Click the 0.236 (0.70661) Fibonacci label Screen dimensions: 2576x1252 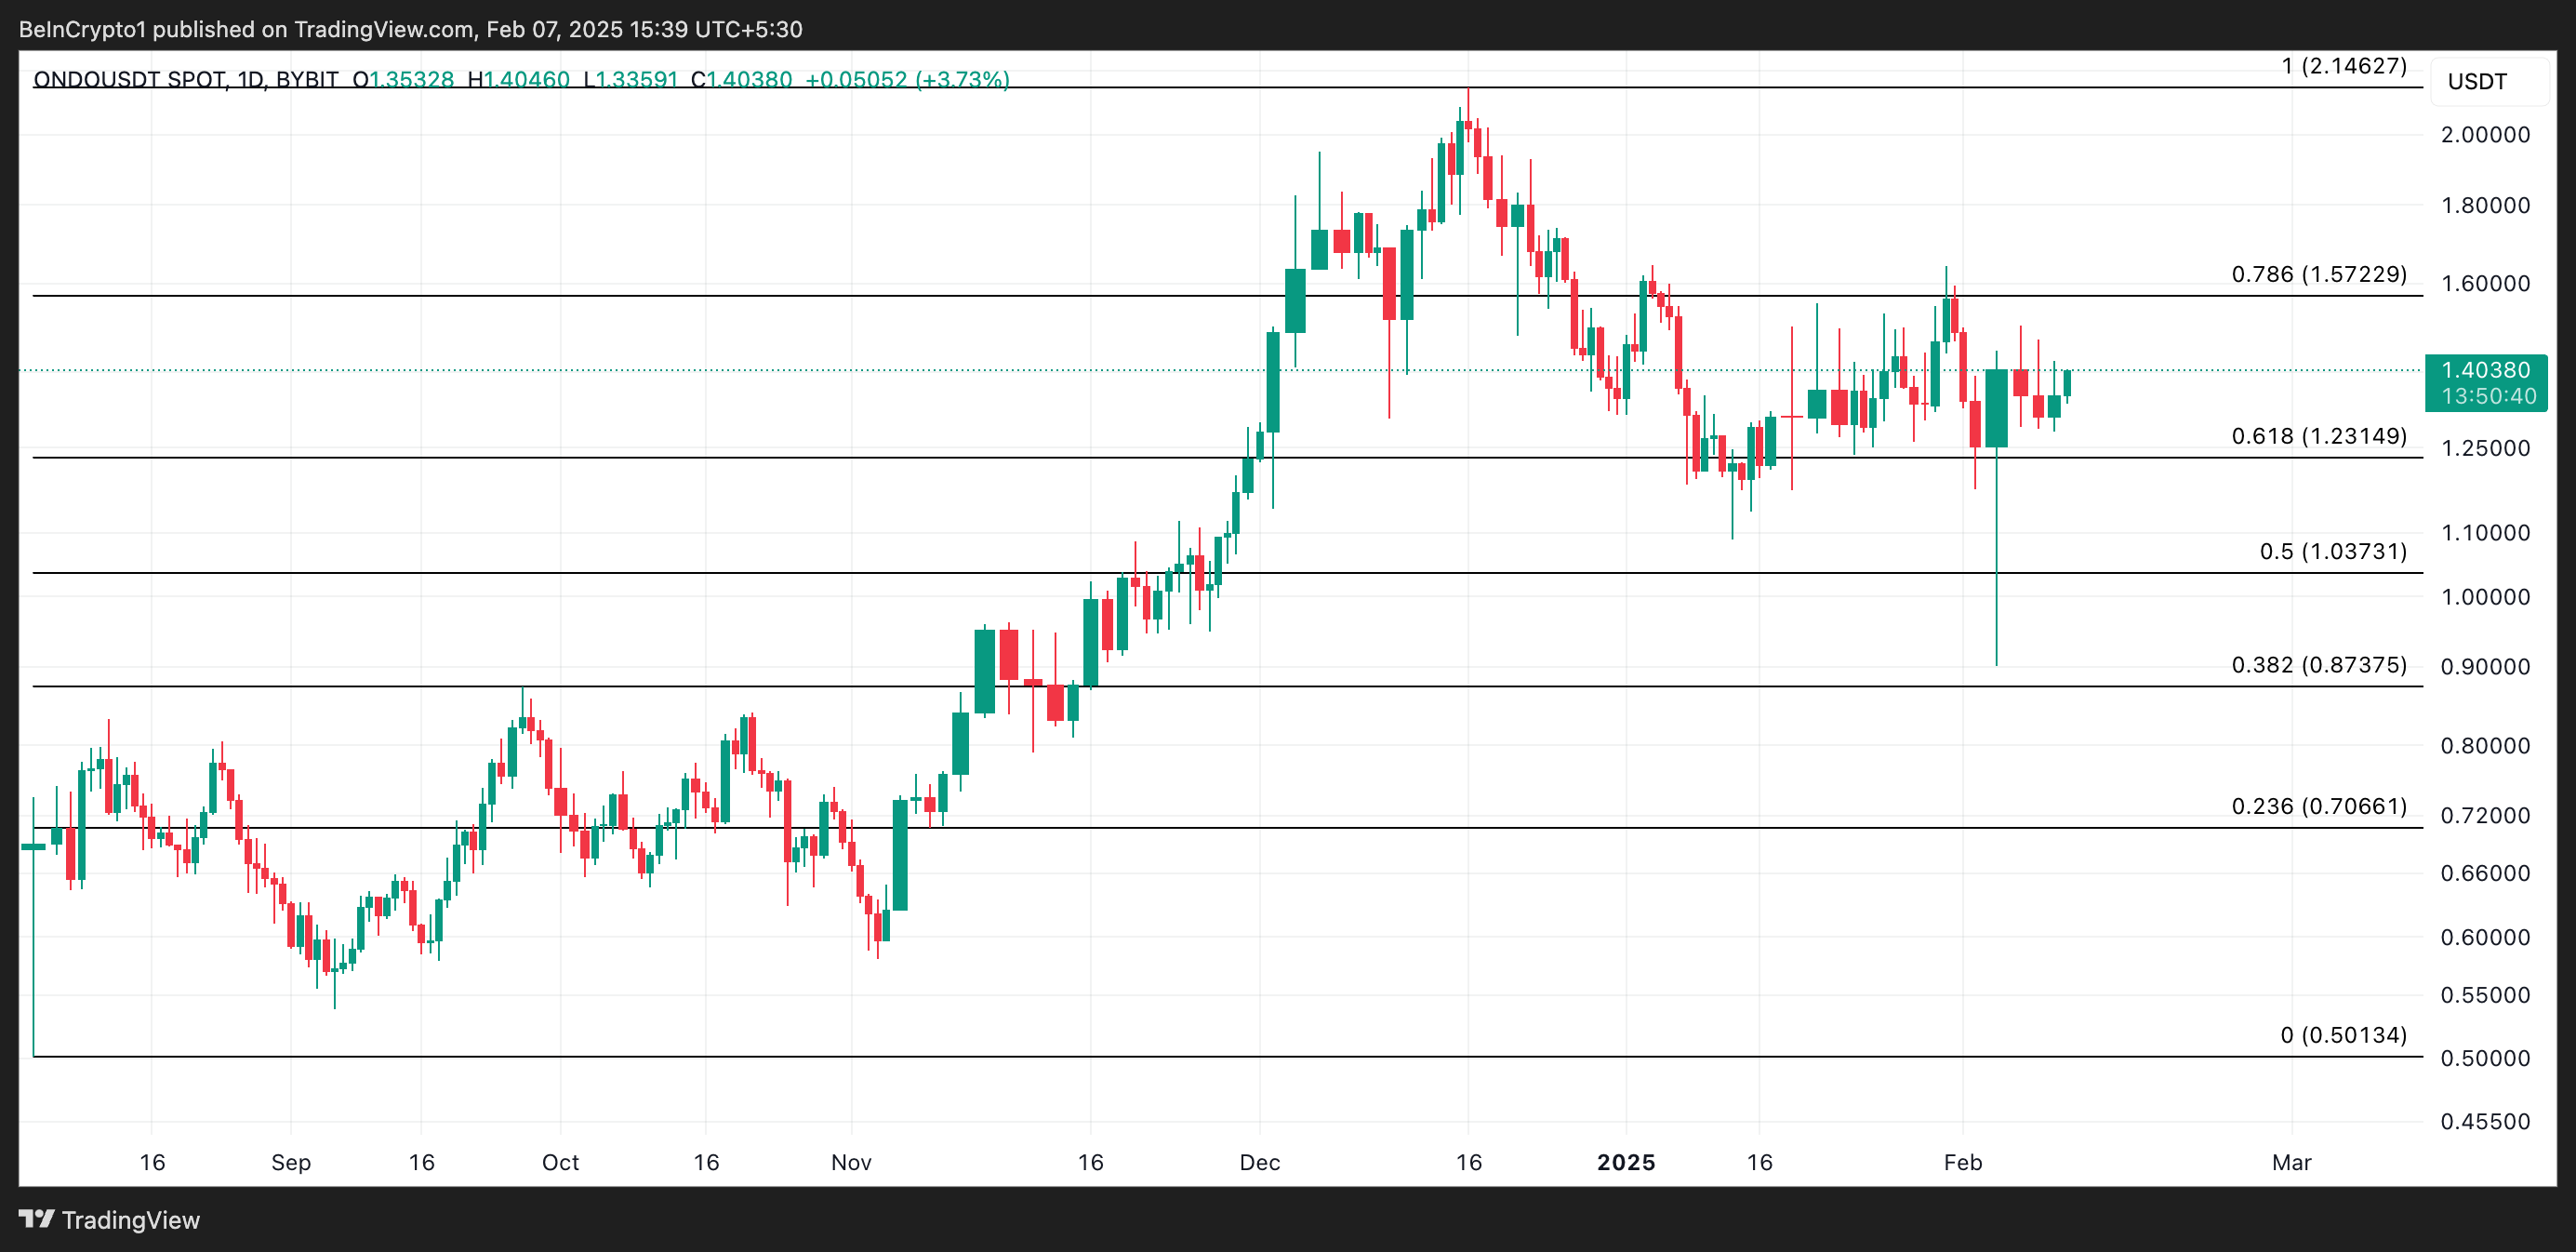coord(2318,806)
